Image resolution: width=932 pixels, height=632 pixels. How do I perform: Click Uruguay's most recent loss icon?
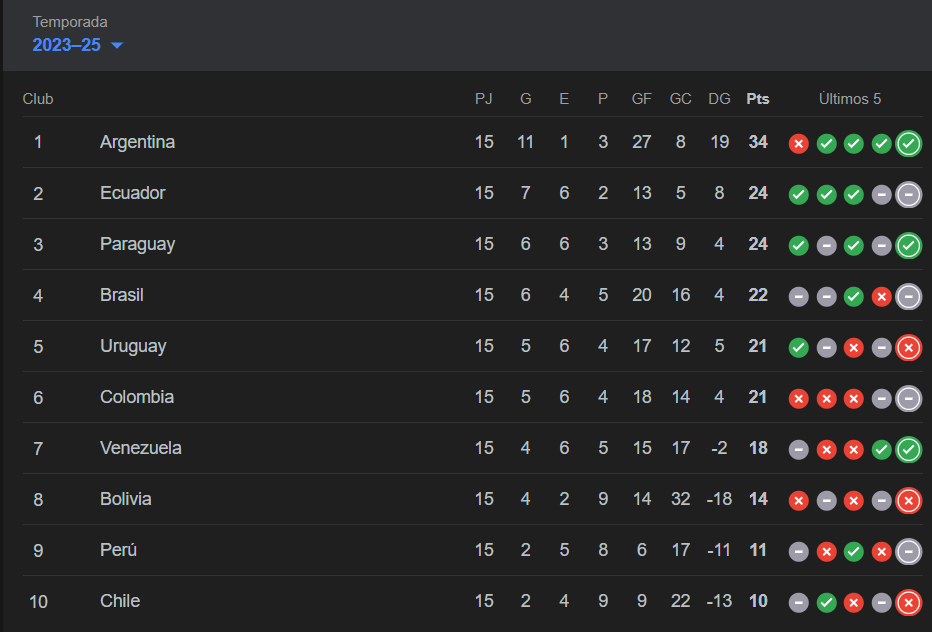[909, 348]
